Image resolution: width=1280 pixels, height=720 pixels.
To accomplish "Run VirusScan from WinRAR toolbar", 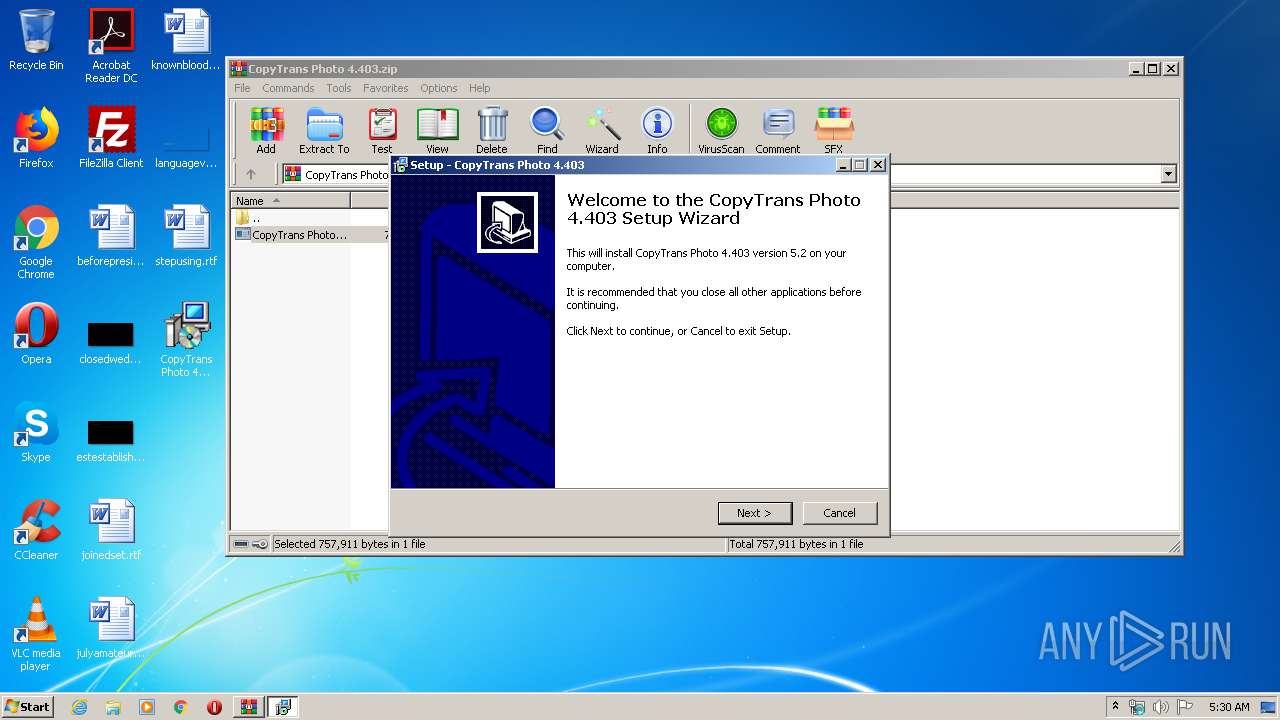I will (x=721, y=131).
